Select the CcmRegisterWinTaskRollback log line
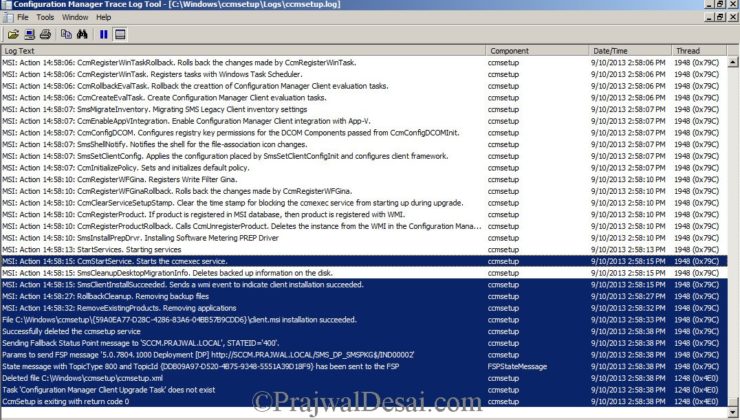The height and width of the screenshot is (420, 740). (363, 63)
